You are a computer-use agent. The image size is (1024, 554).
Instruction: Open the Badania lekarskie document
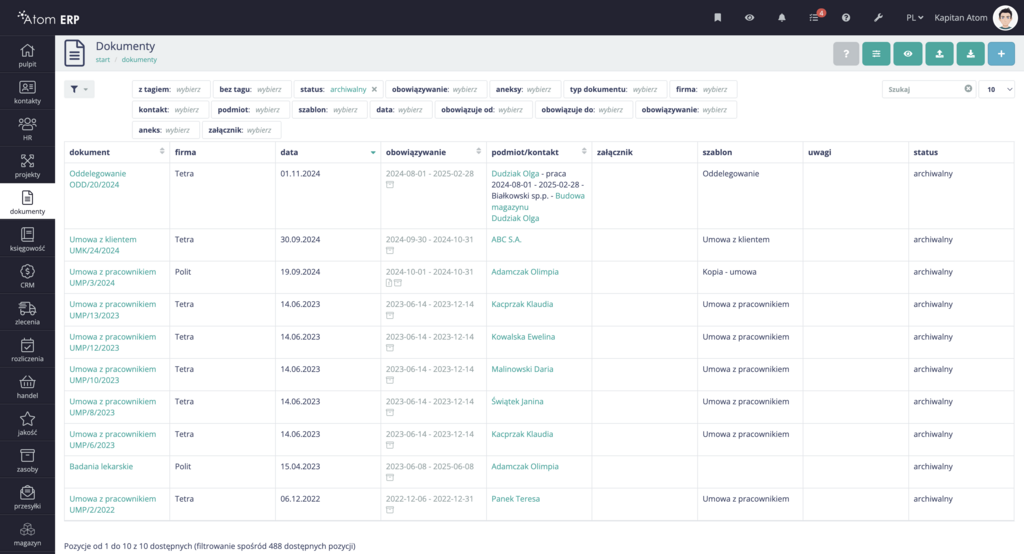click(x=101, y=466)
